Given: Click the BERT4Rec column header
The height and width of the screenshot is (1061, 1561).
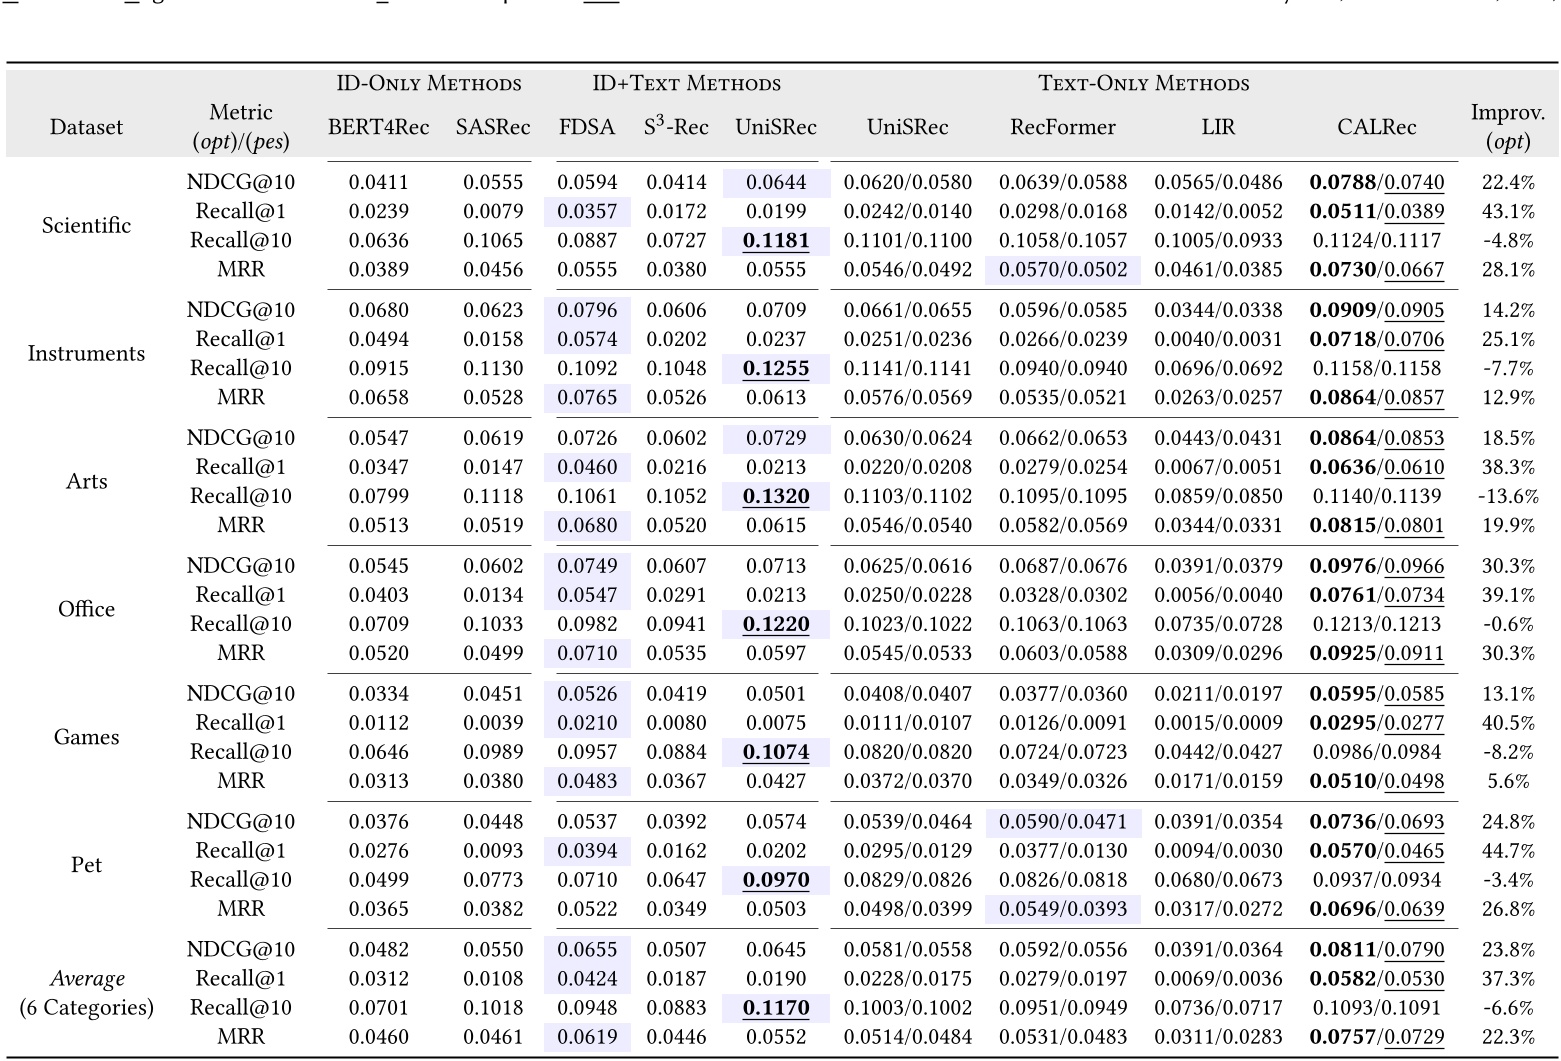Looking at the screenshot, I should point(378,127).
